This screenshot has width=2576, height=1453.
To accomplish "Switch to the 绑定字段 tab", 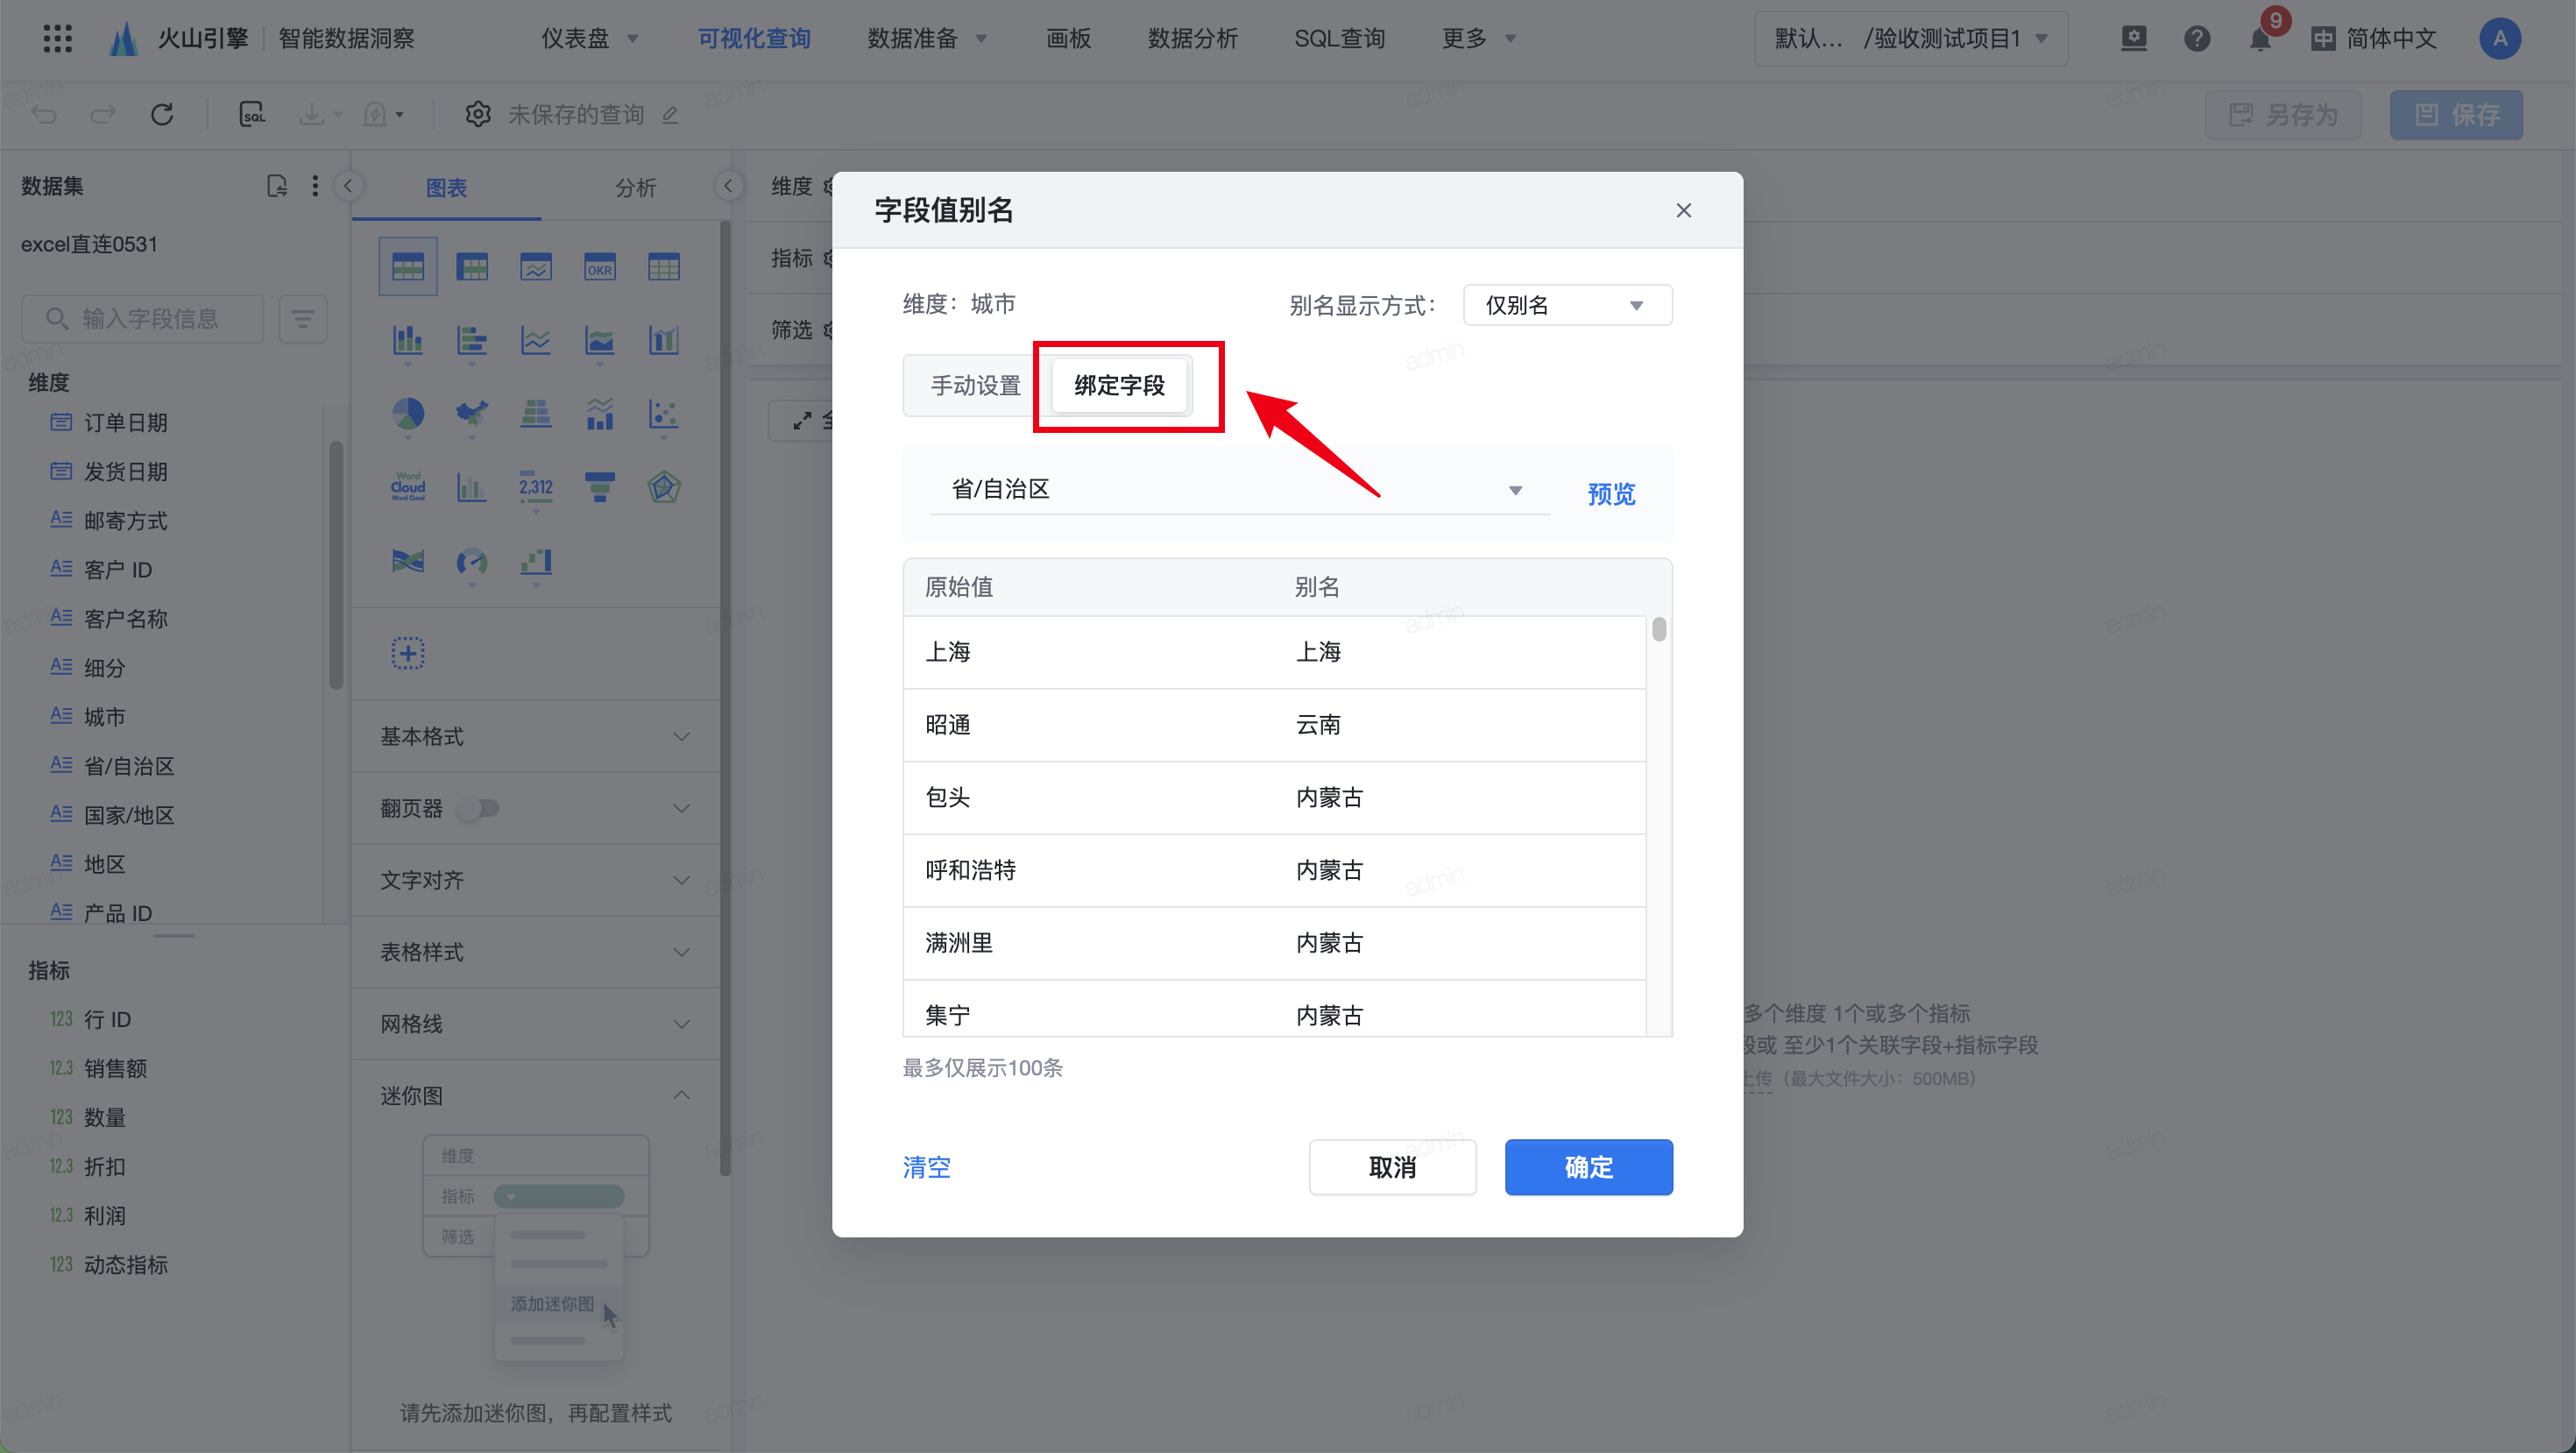I will [x=1119, y=386].
